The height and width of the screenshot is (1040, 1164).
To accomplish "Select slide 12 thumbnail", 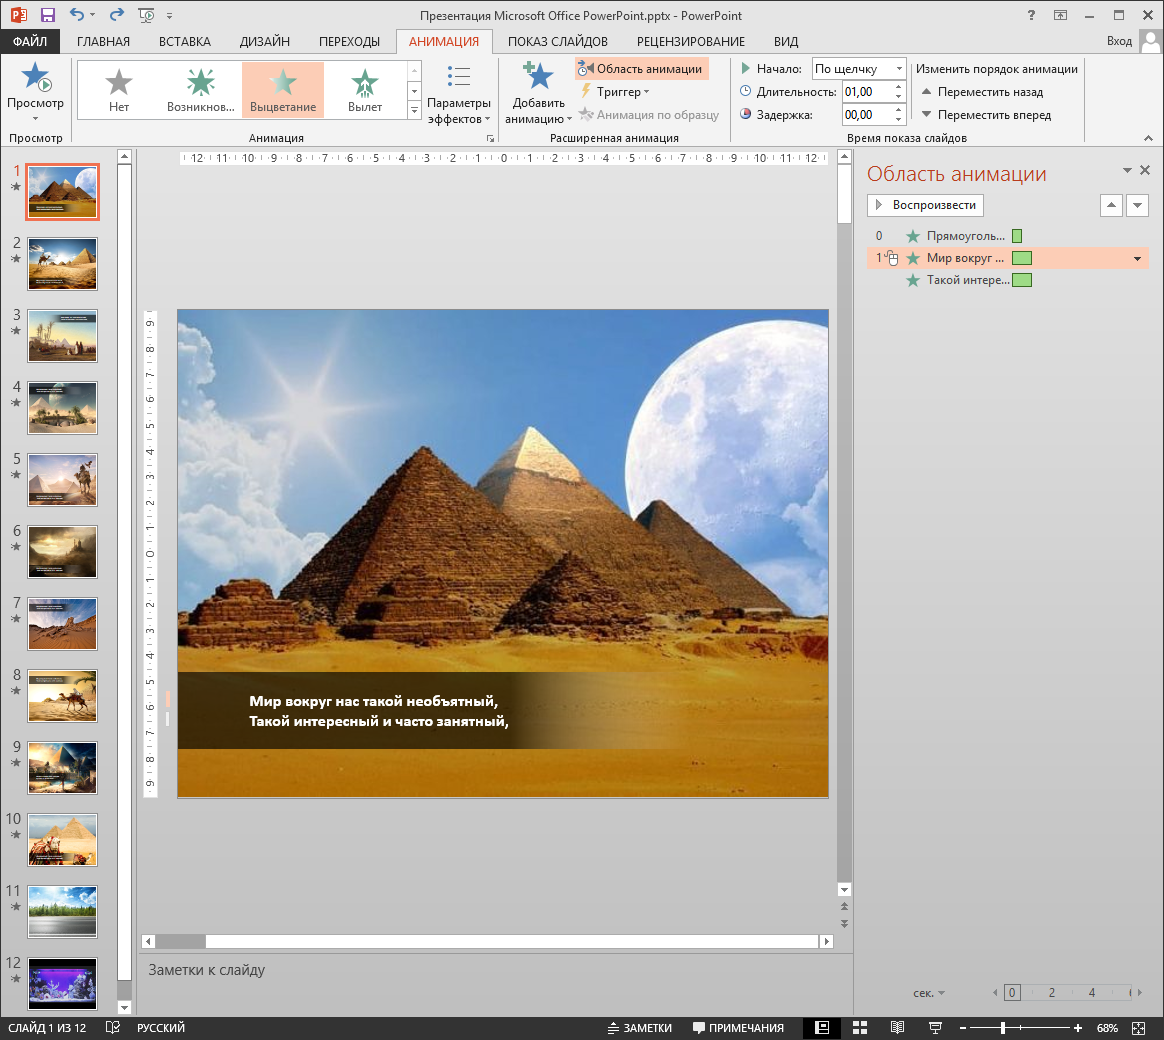I will coord(62,984).
